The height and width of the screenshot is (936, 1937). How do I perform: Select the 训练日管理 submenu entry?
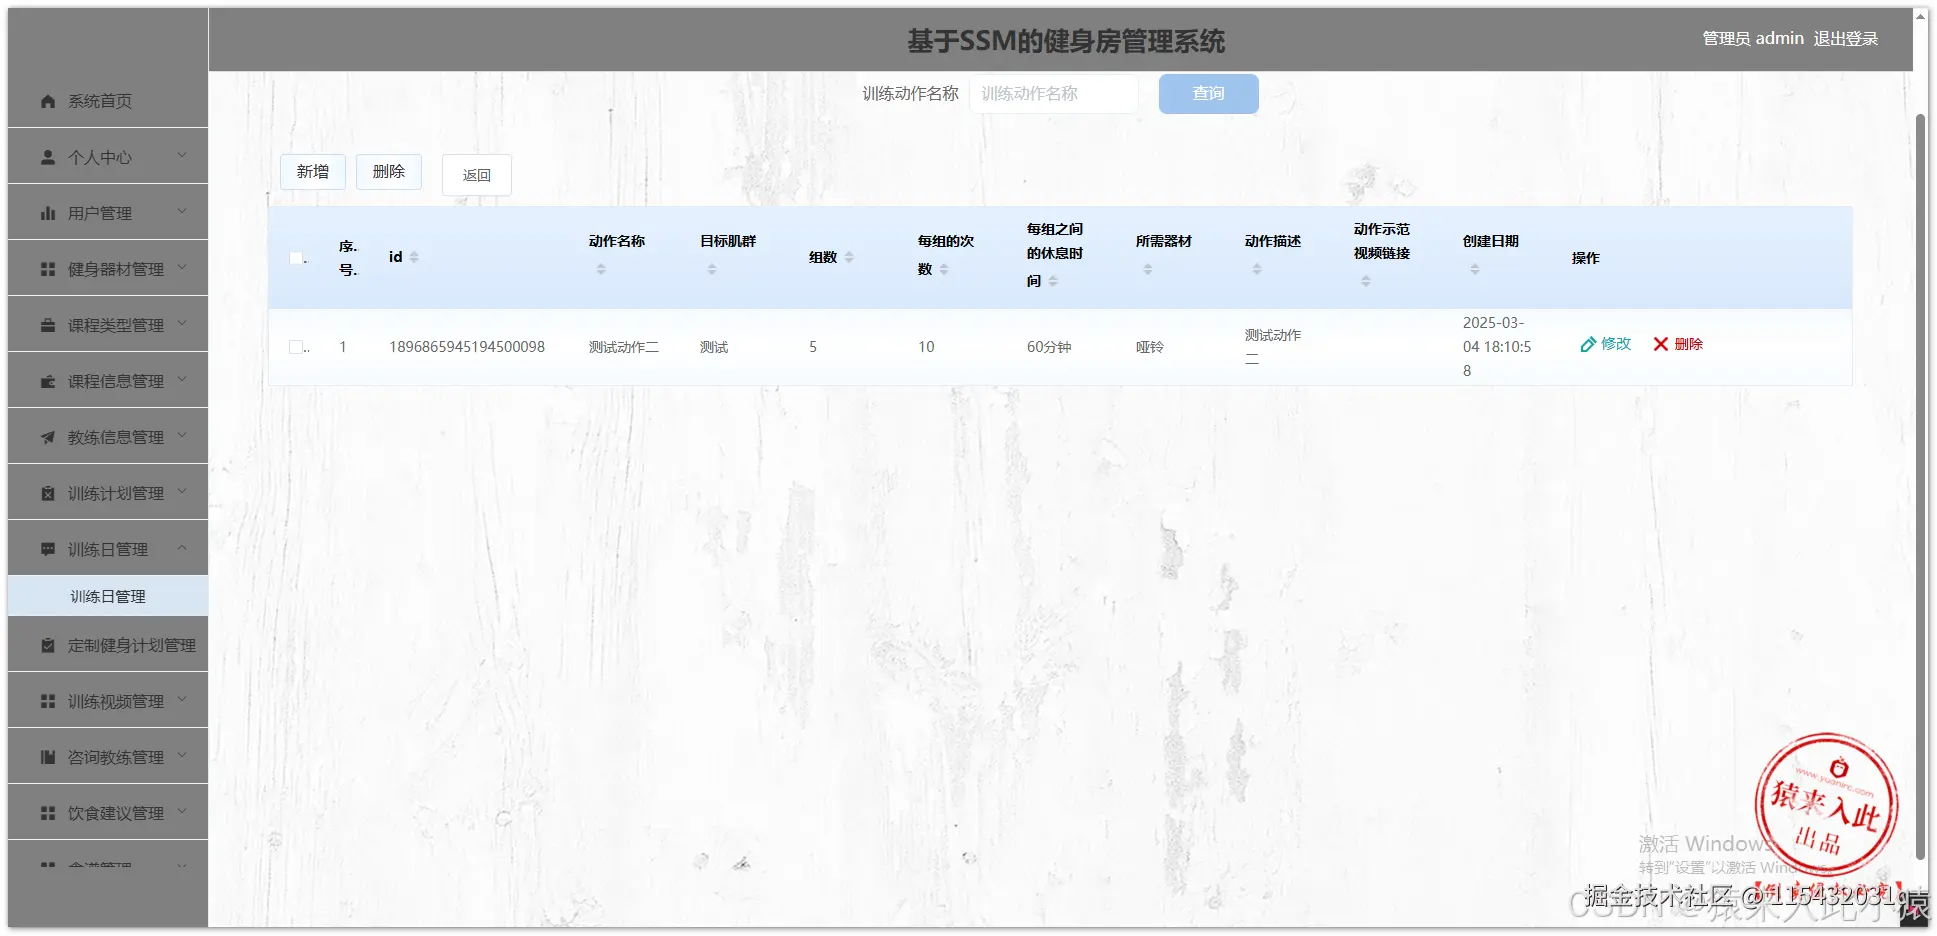[106, 596]
